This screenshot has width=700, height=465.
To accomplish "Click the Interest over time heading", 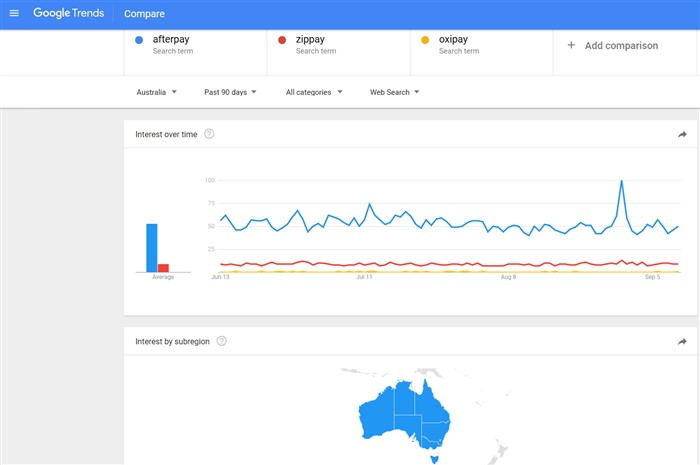I will tap(166, 134).
